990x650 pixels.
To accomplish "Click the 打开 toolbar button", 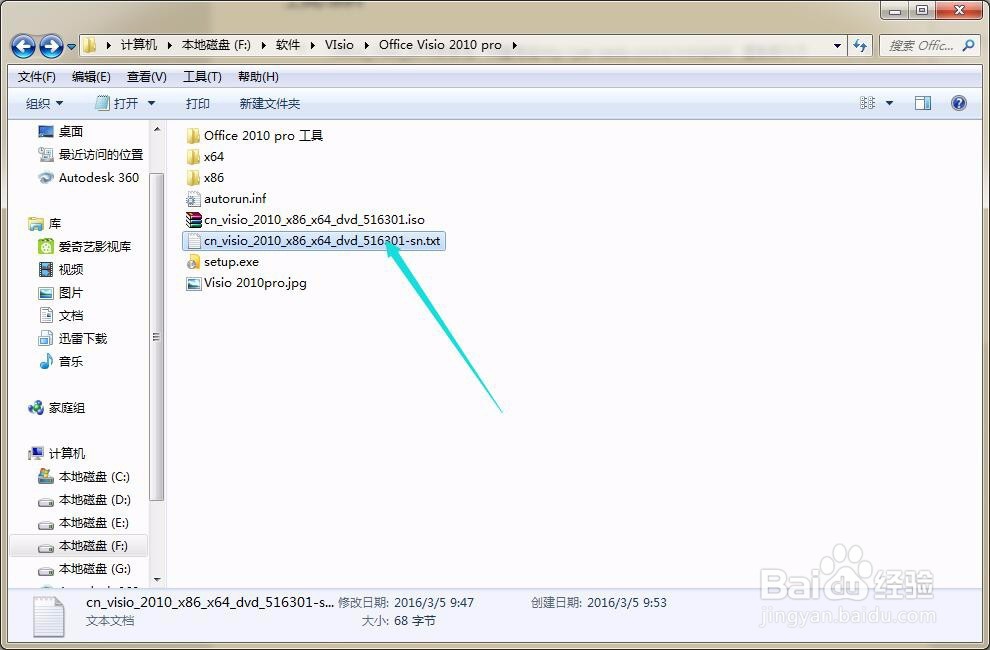I will [x=117, y=103].
